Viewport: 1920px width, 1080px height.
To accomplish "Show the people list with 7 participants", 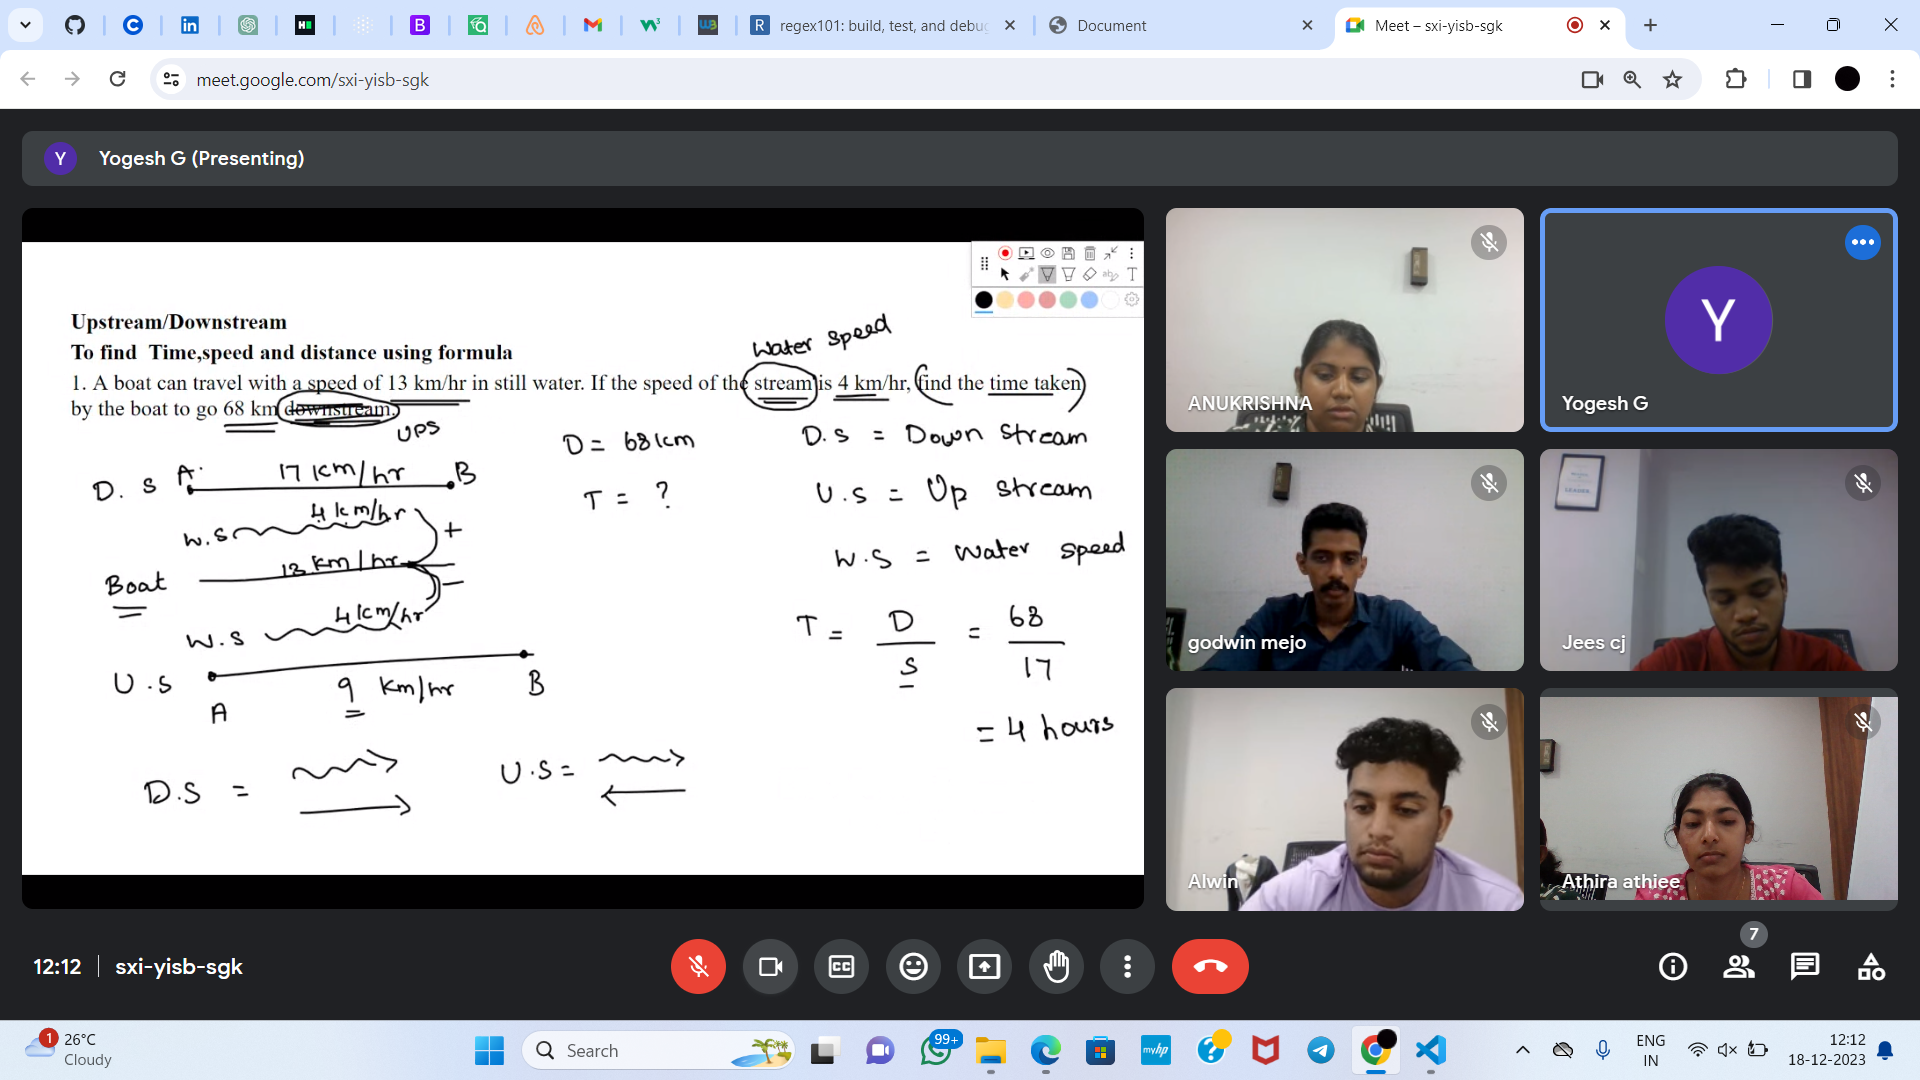I will pyautogui.click(x=1739, y=966).
